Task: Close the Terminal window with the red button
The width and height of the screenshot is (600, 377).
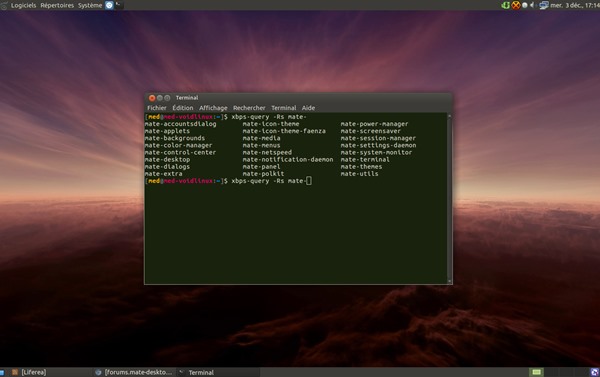Action: point(152,98)
